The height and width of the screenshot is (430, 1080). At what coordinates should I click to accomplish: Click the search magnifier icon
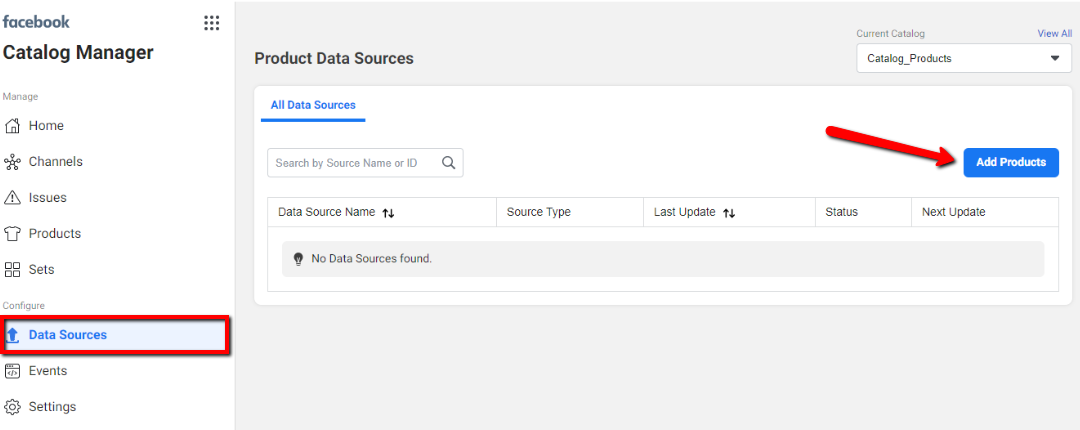449,163
